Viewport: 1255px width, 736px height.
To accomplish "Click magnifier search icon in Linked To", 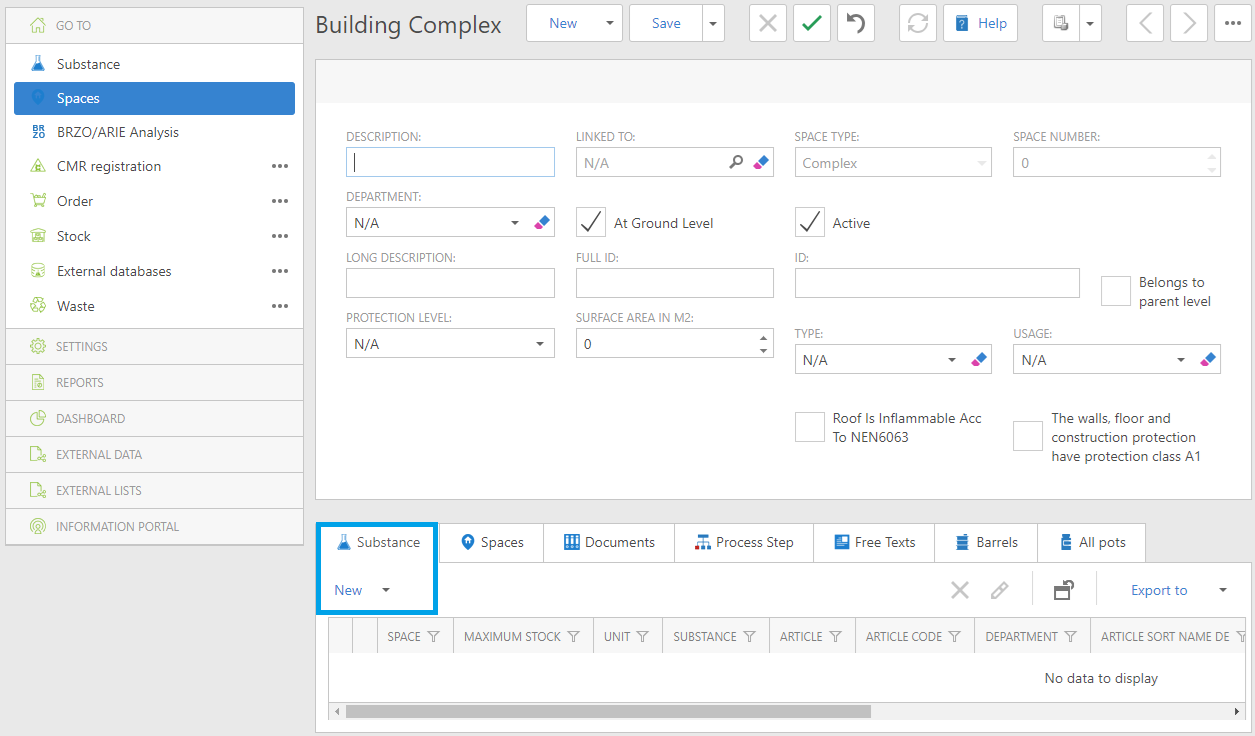I will (736, 162).
